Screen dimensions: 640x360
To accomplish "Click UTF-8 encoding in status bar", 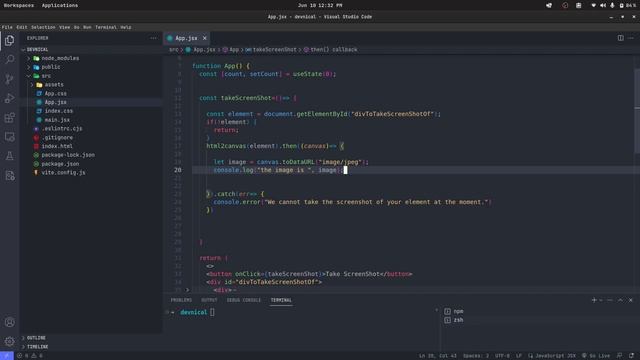I will (x=502, y=356).
